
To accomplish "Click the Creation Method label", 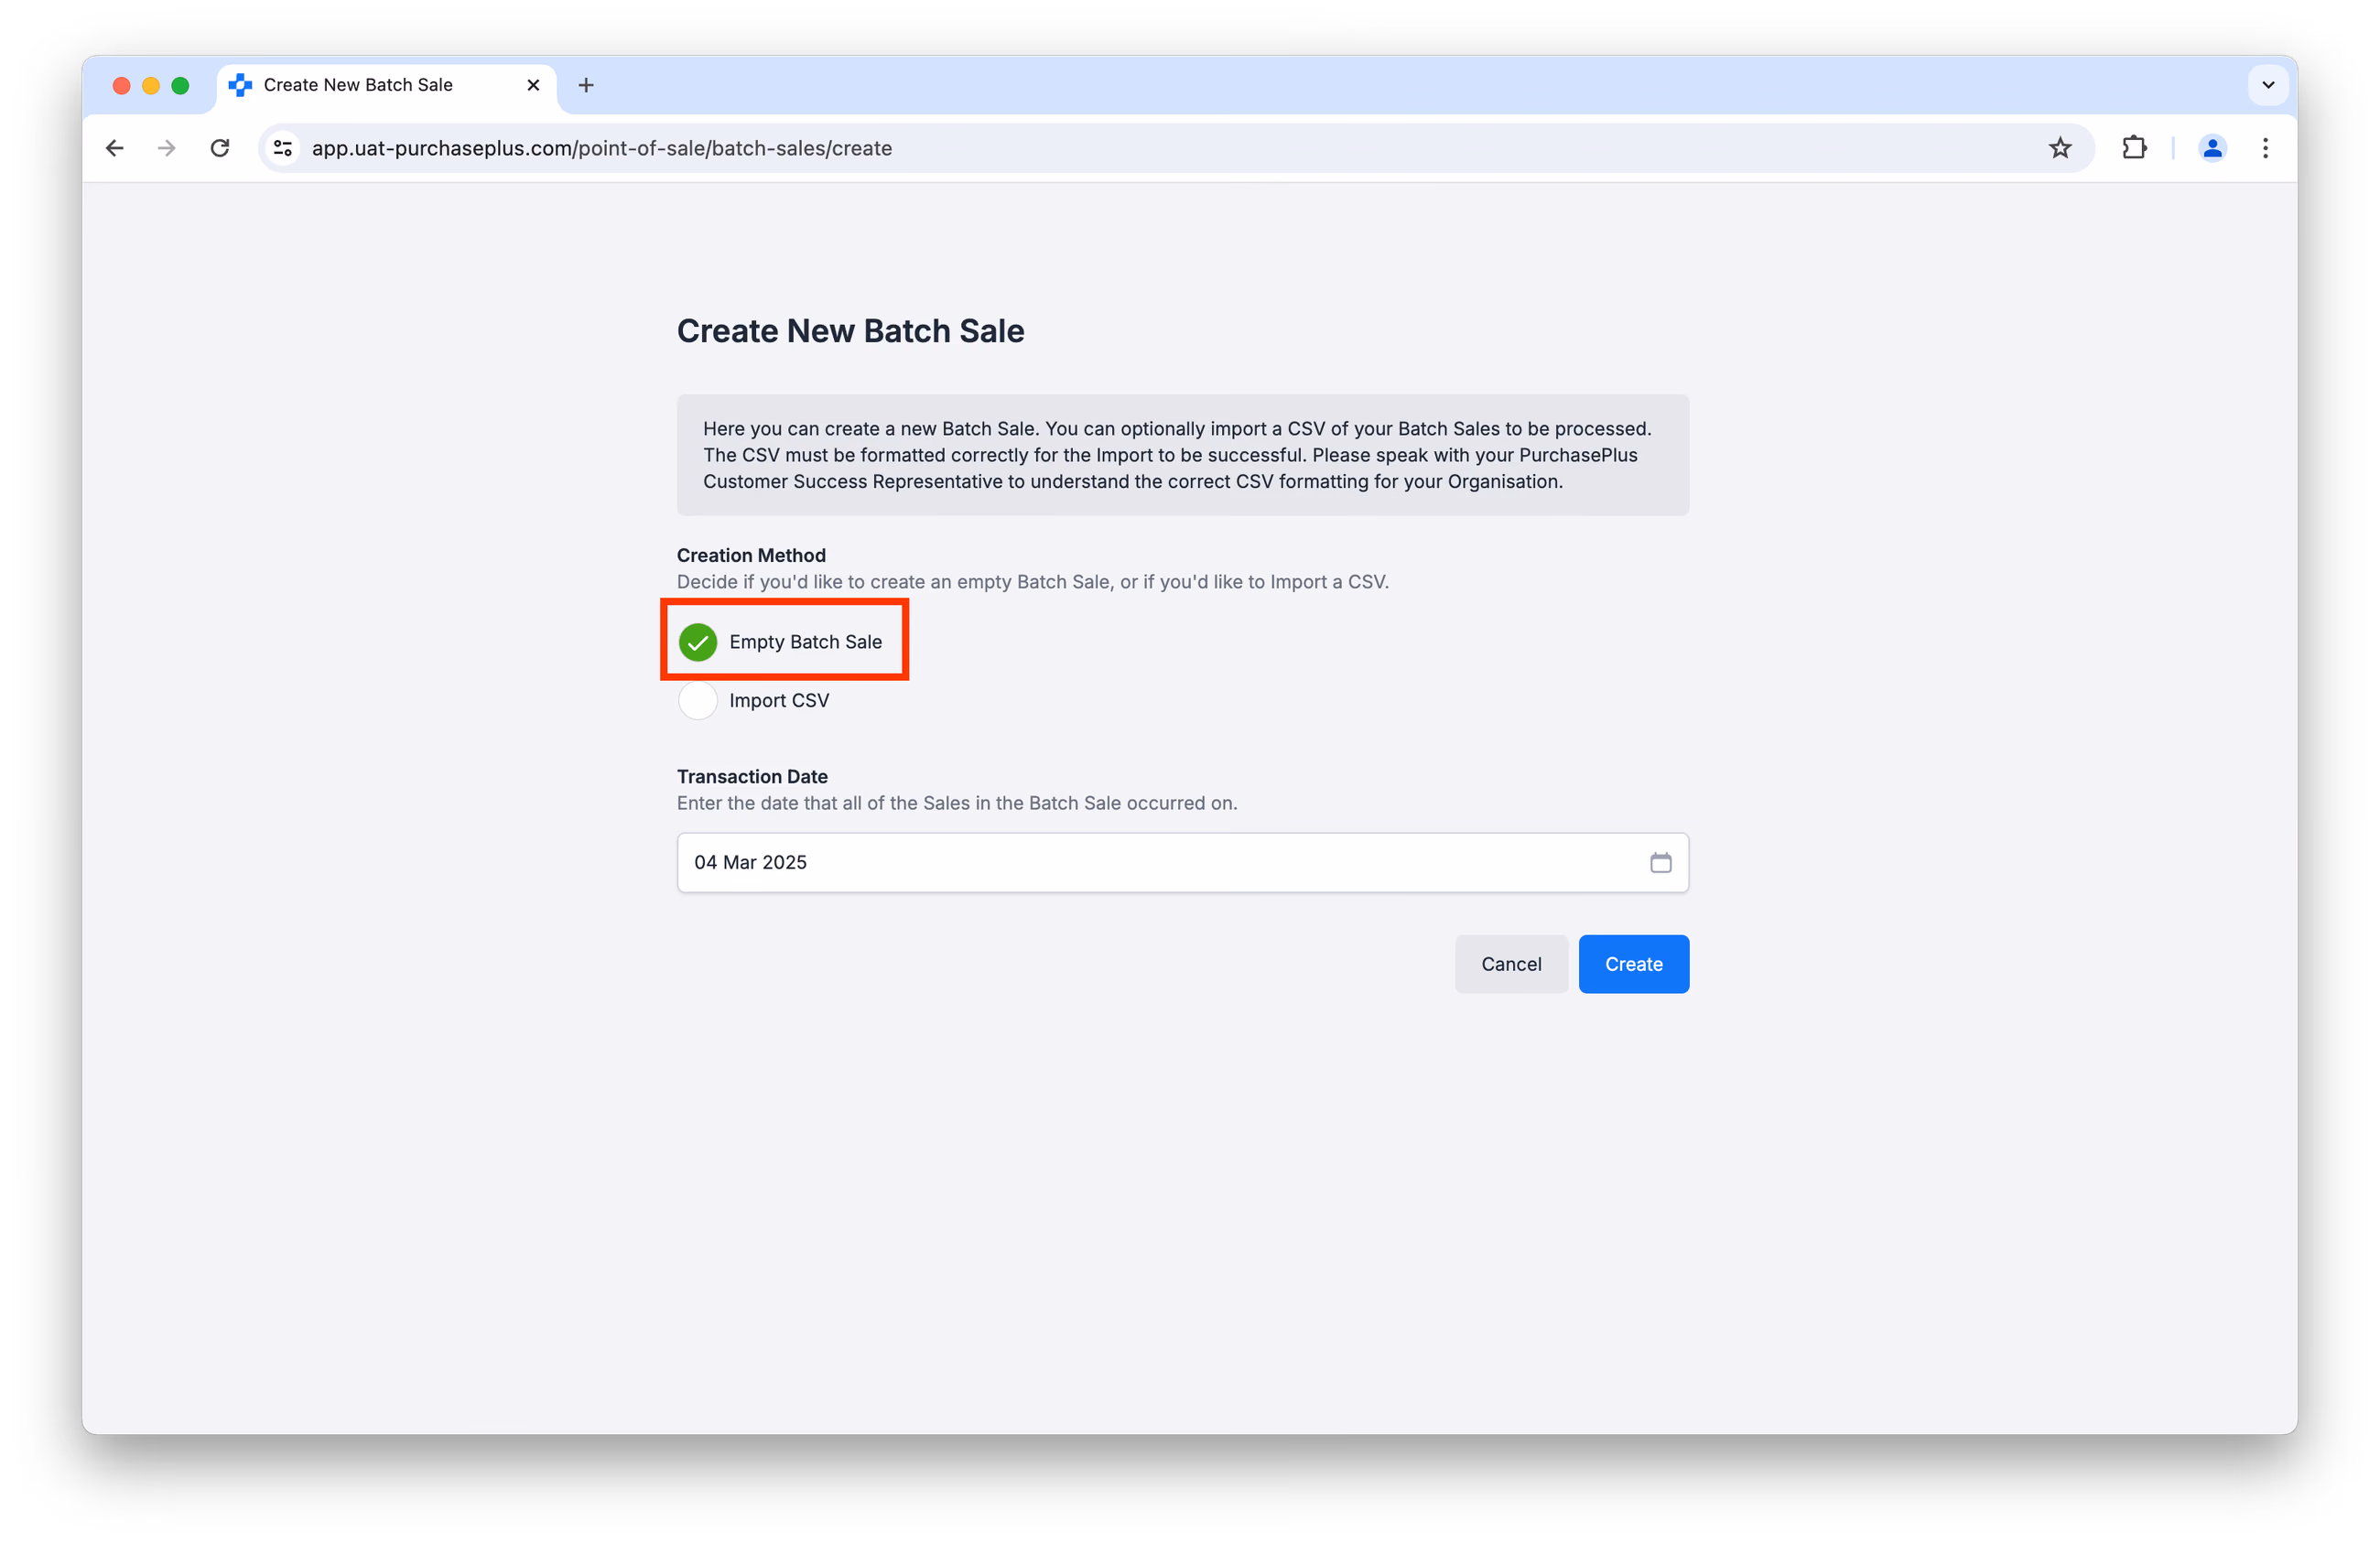I will point(751,555).
